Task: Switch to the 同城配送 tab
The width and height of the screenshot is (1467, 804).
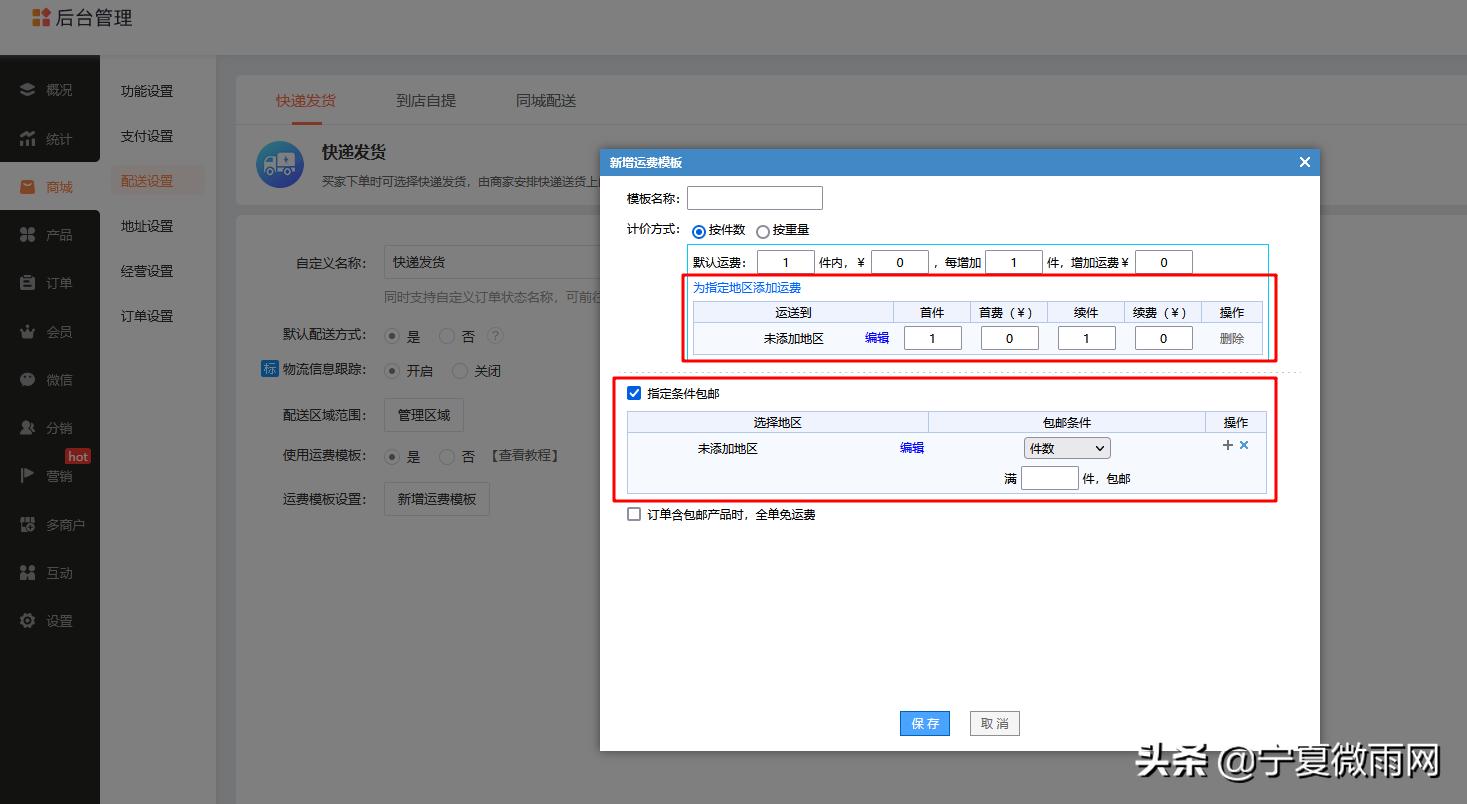Action: [x=545, y=100]
